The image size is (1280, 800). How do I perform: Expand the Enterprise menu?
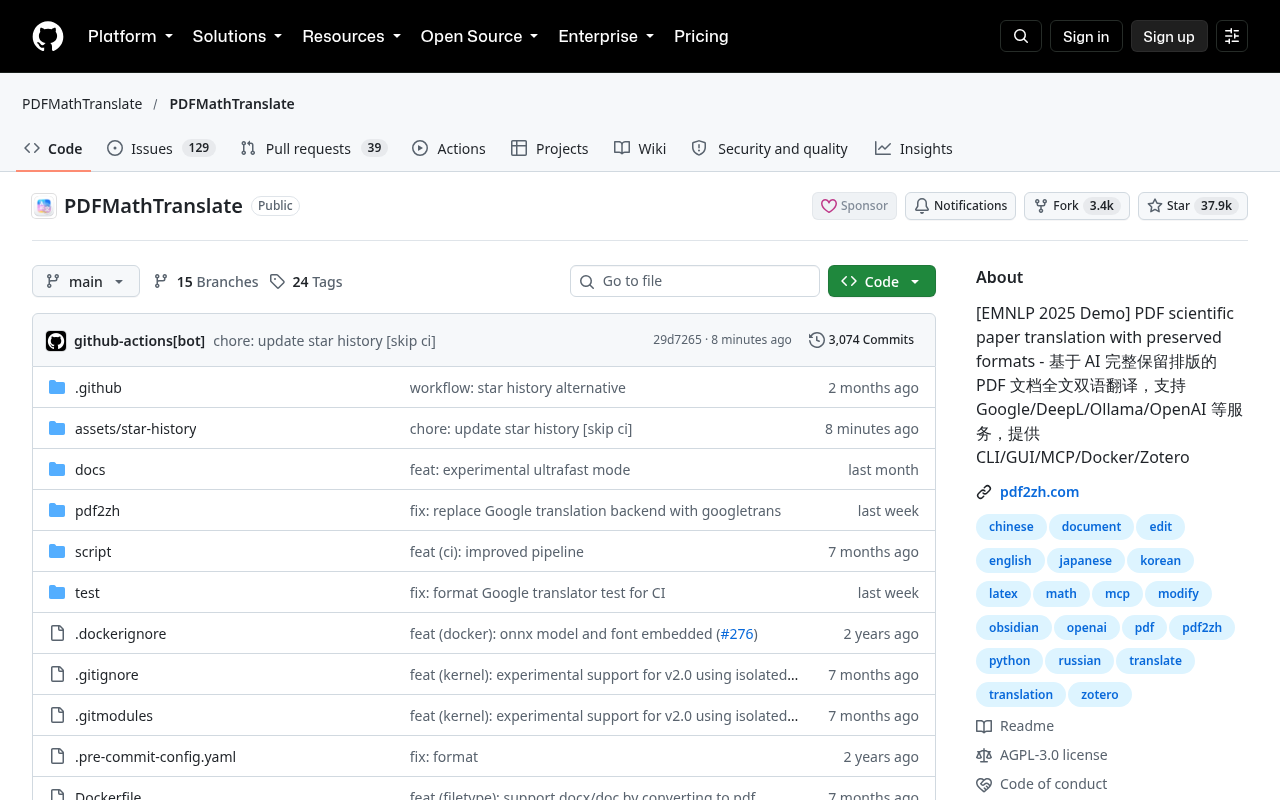click(x=606, y=36)
